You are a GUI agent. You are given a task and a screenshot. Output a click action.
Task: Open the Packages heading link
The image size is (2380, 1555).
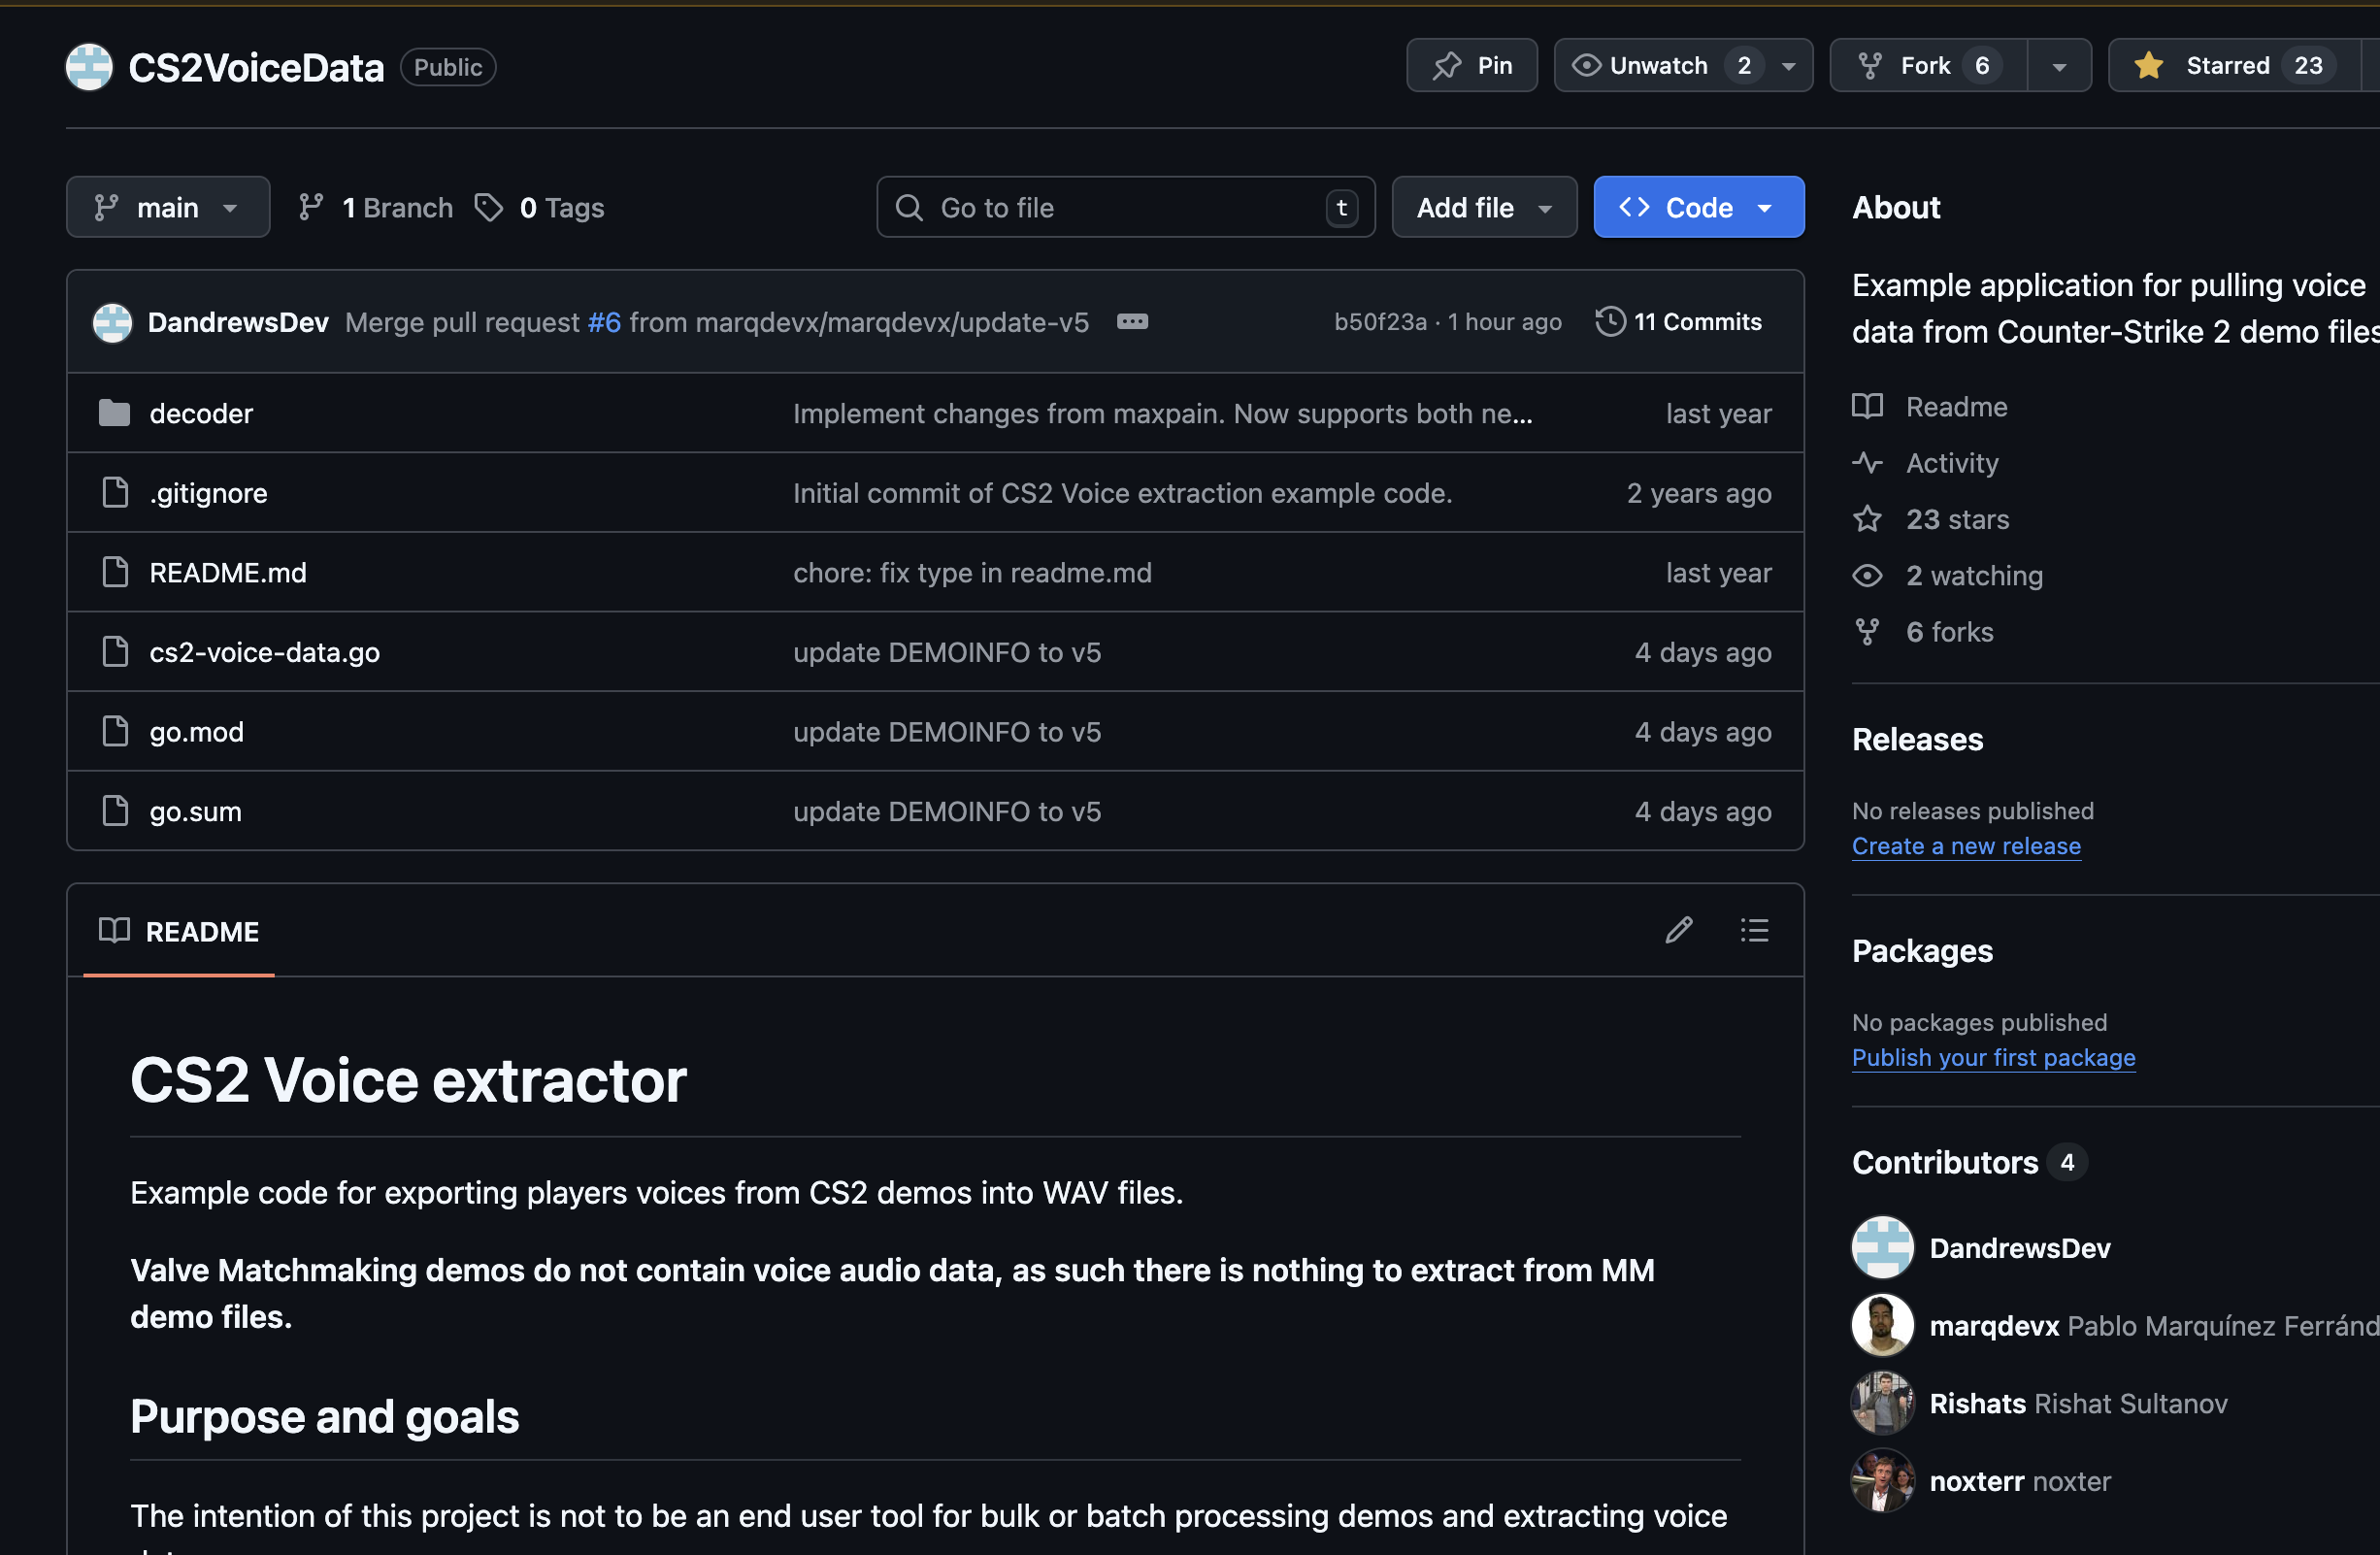[1922, 951]
